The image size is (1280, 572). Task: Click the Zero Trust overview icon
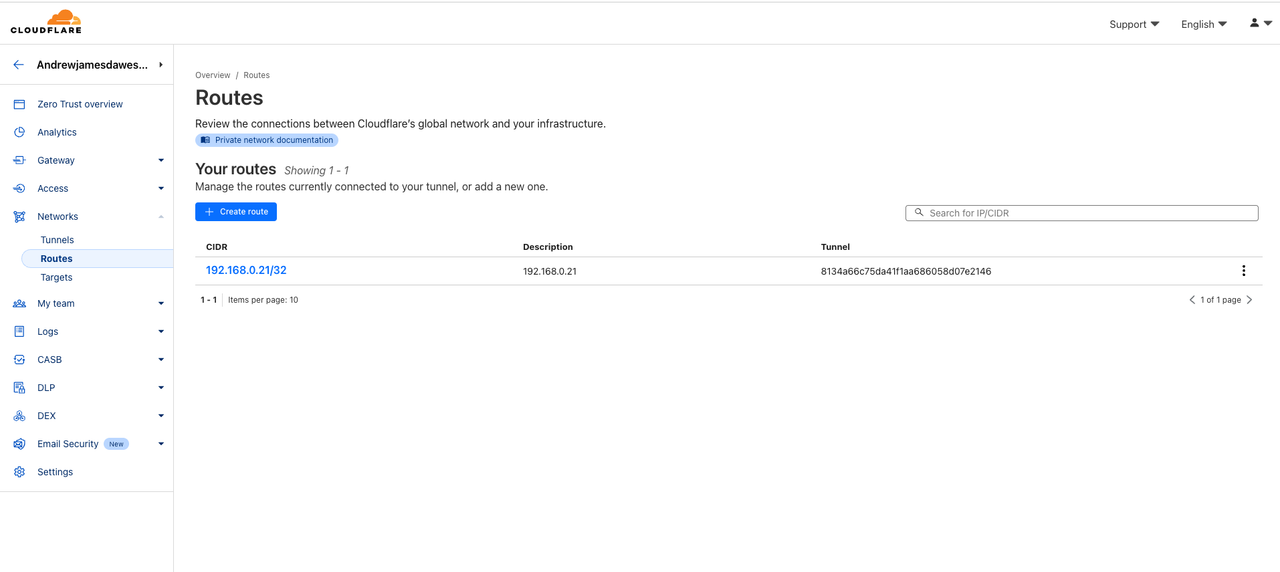click(19, 104)
